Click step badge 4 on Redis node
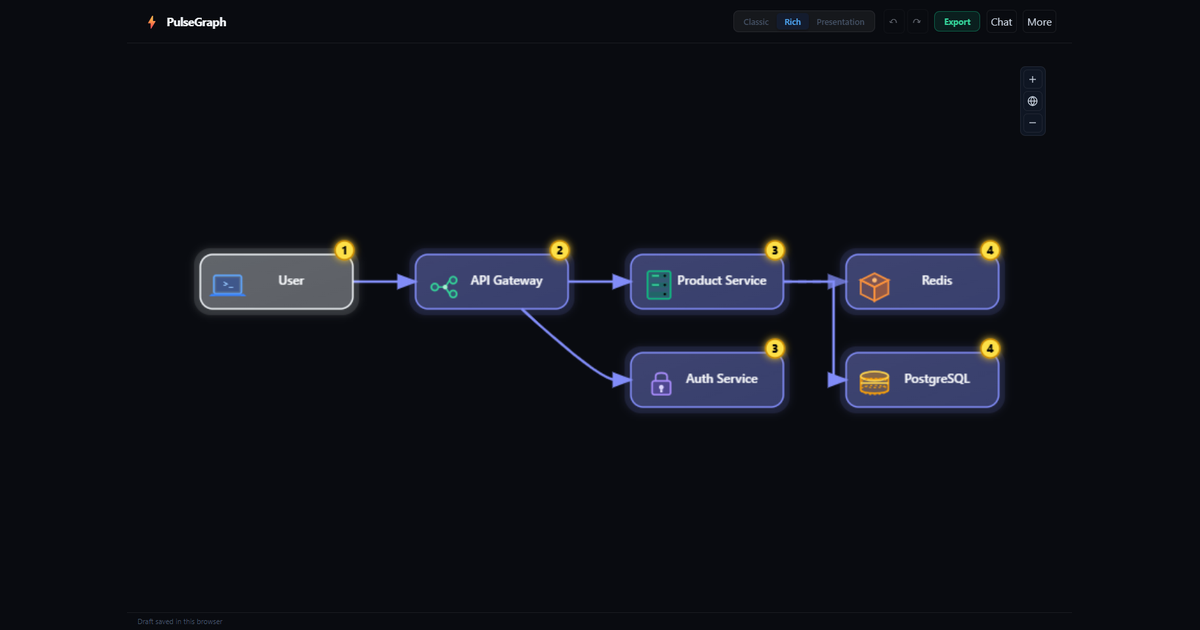Viewport: 1200px width, 630px height. (990, 250)
